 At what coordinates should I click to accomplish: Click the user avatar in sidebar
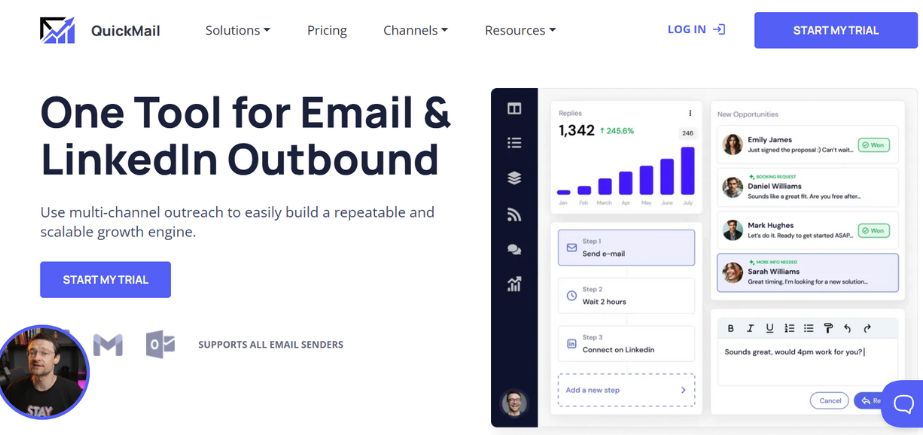click(x=514, y=404)
